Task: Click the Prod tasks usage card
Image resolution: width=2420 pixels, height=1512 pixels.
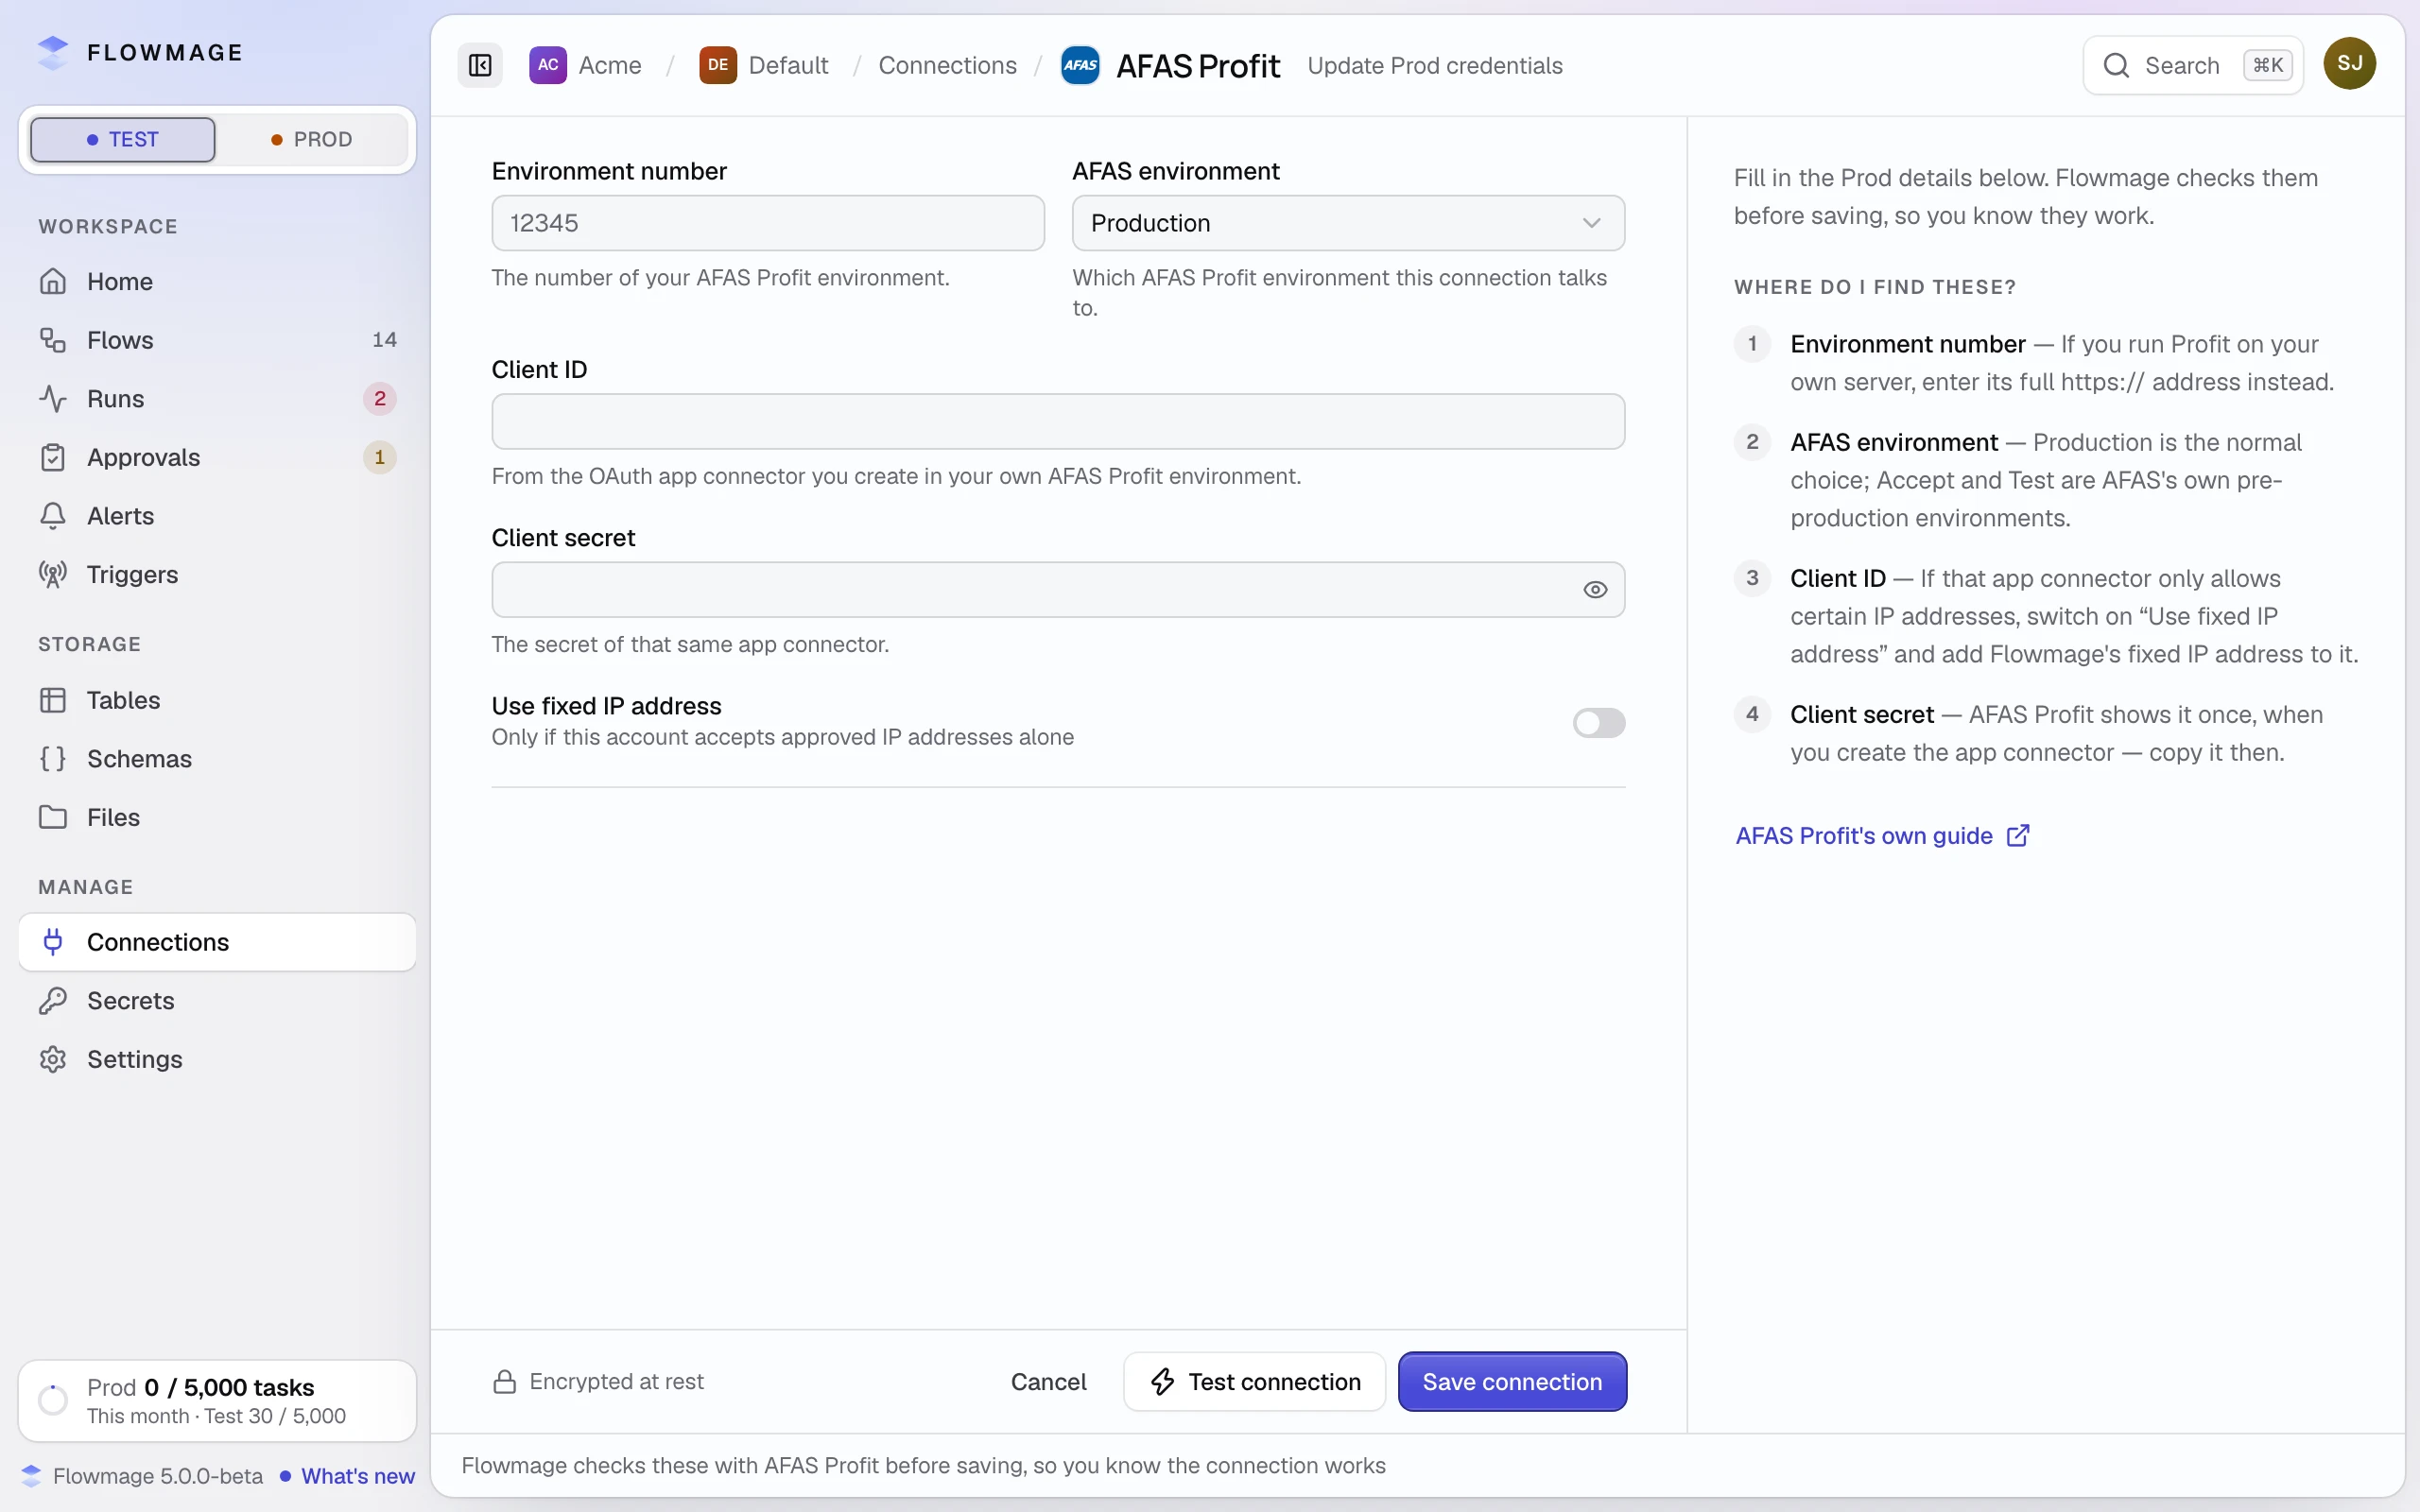Action: 217,1401
